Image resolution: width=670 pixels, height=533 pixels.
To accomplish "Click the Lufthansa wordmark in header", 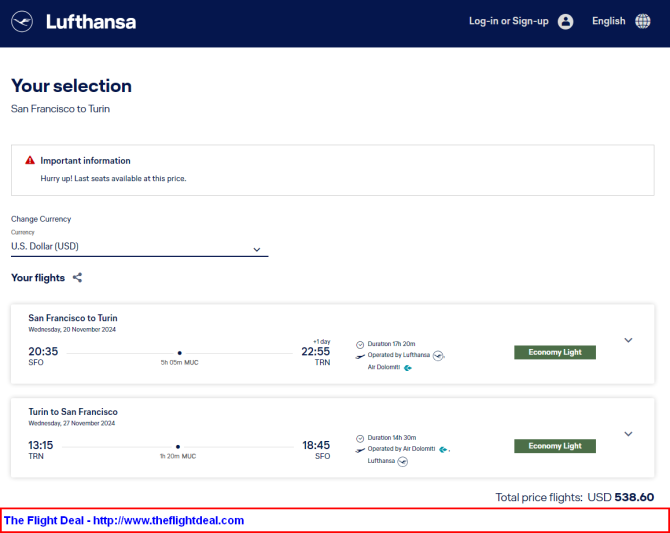I will tap(91, 22).
